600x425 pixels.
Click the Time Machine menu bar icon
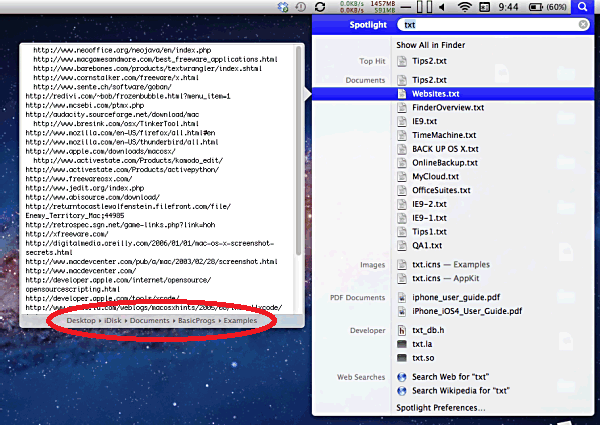coord(301,7)
